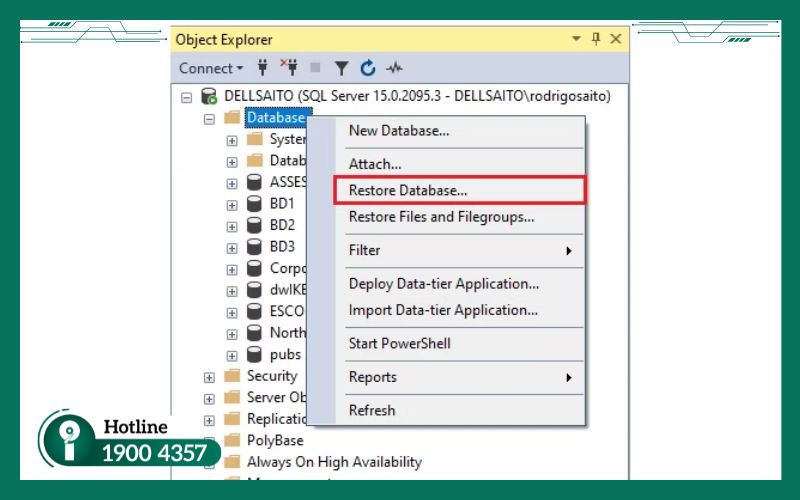
Task: Click the pubs database cylinder icon
Action: coord(254,354)
